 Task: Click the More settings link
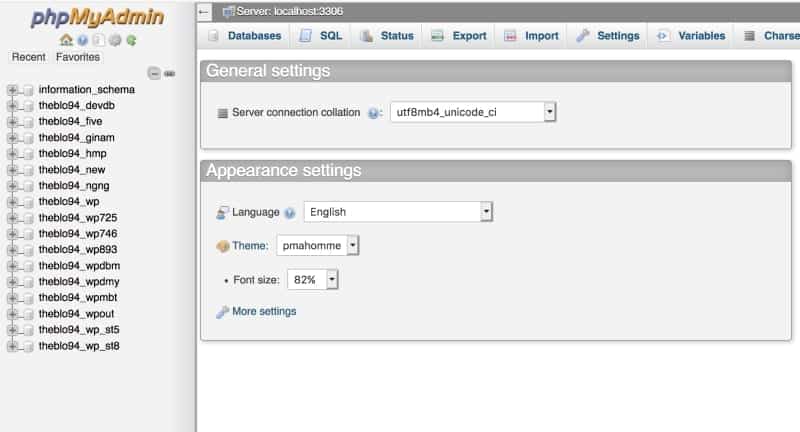[264, 311]
